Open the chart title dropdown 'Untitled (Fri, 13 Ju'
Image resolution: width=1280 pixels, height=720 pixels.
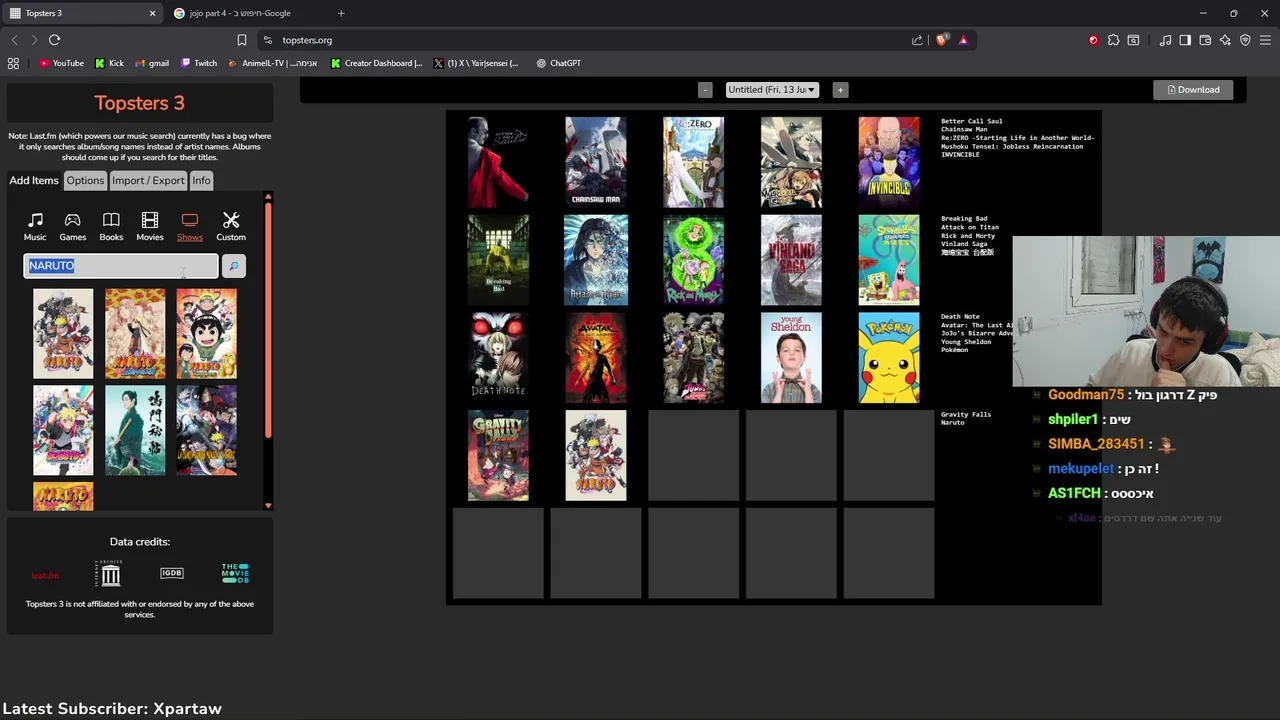pos(772,89)
